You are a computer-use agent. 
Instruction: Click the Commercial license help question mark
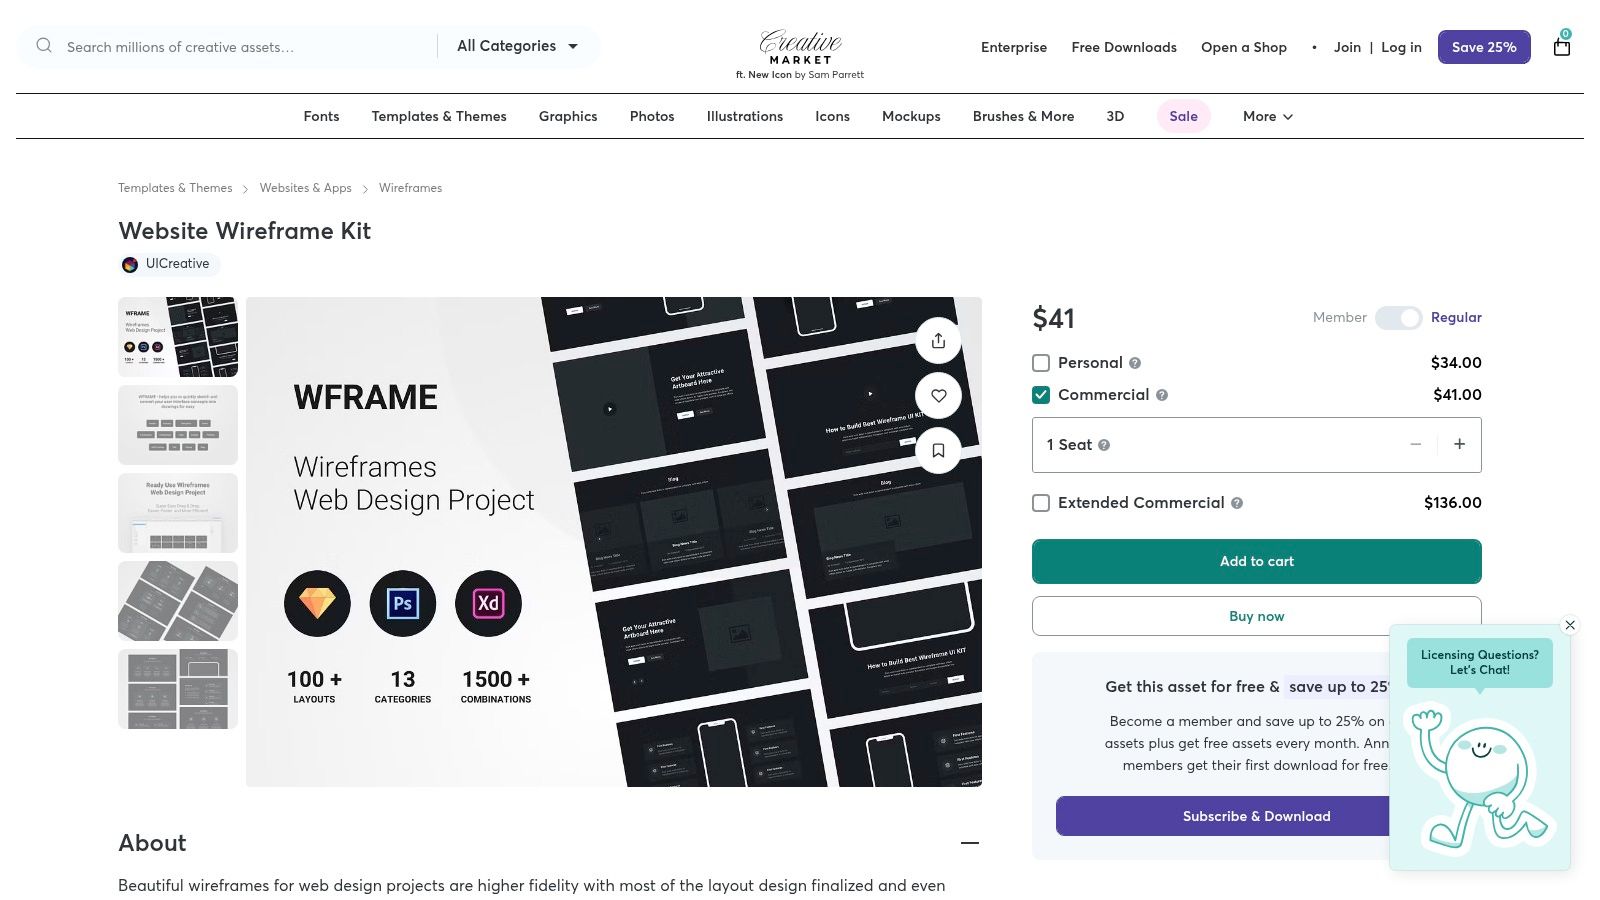[1162, 395]
